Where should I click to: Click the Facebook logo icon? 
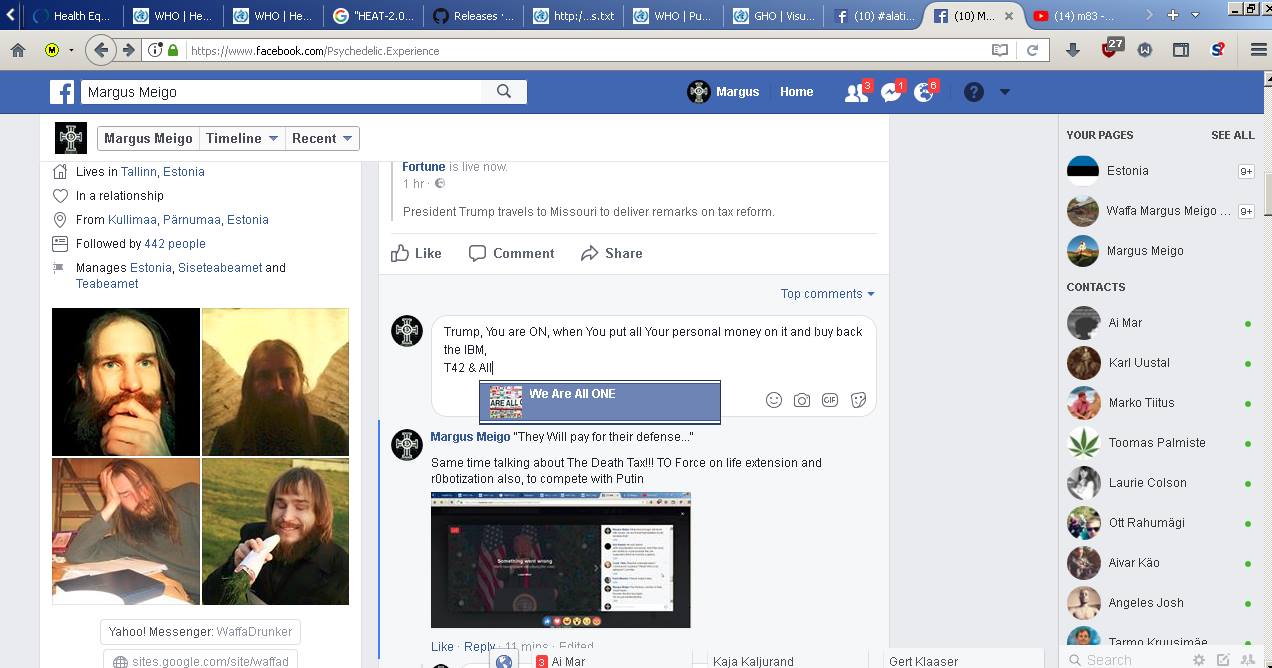click(x=62, y=92)
